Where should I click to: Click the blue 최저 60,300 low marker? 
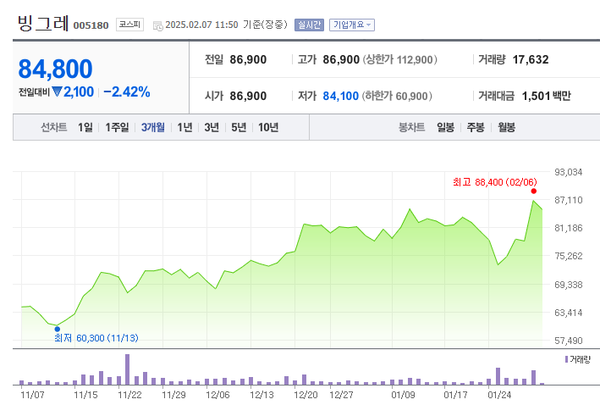57,328
